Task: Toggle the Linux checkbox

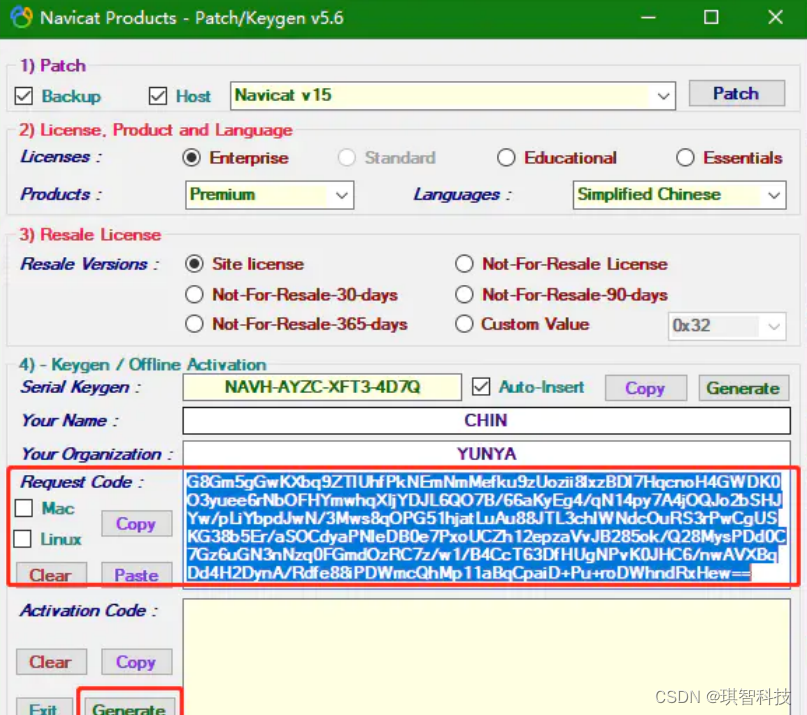Action: click(23, 539)
